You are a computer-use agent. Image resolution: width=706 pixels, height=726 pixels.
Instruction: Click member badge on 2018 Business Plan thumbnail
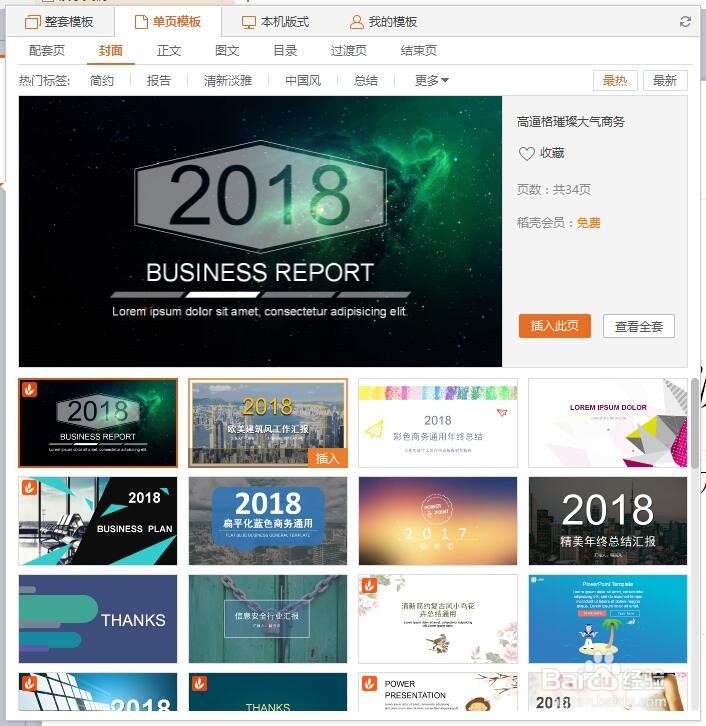click(29, 487)
